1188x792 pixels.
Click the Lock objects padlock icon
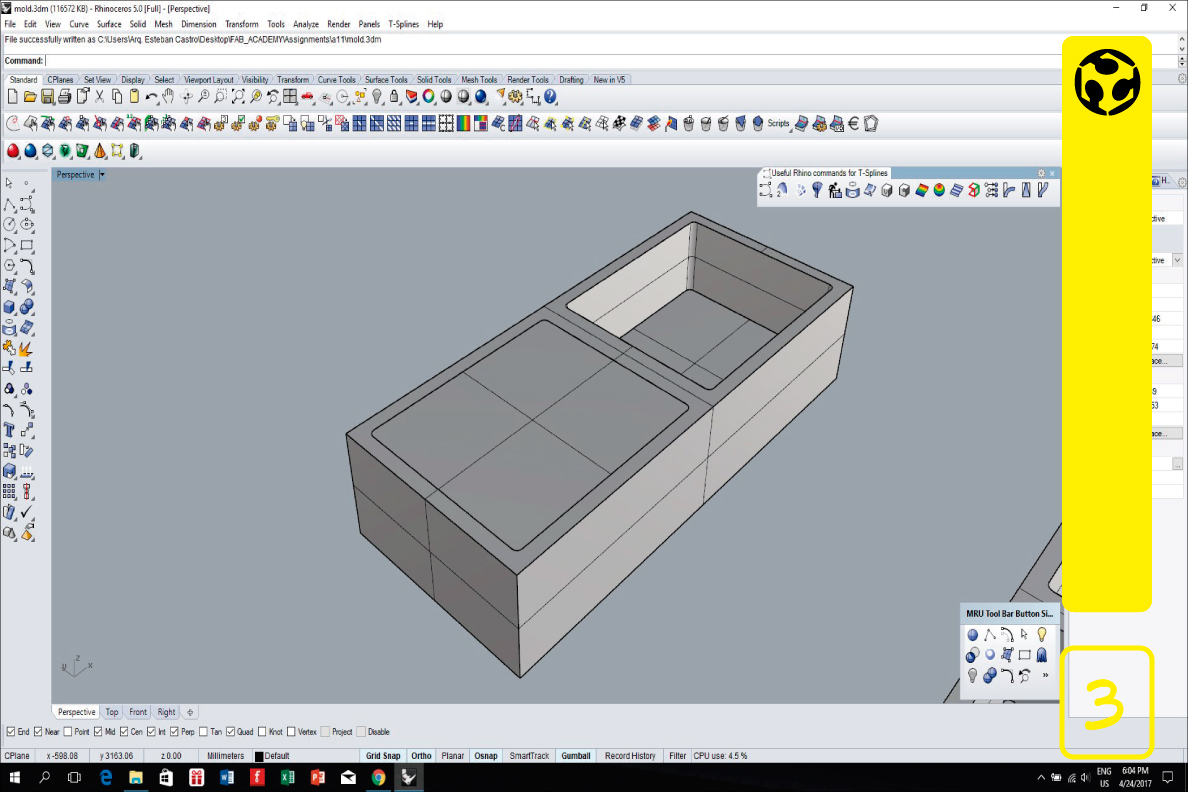[394, 97]
